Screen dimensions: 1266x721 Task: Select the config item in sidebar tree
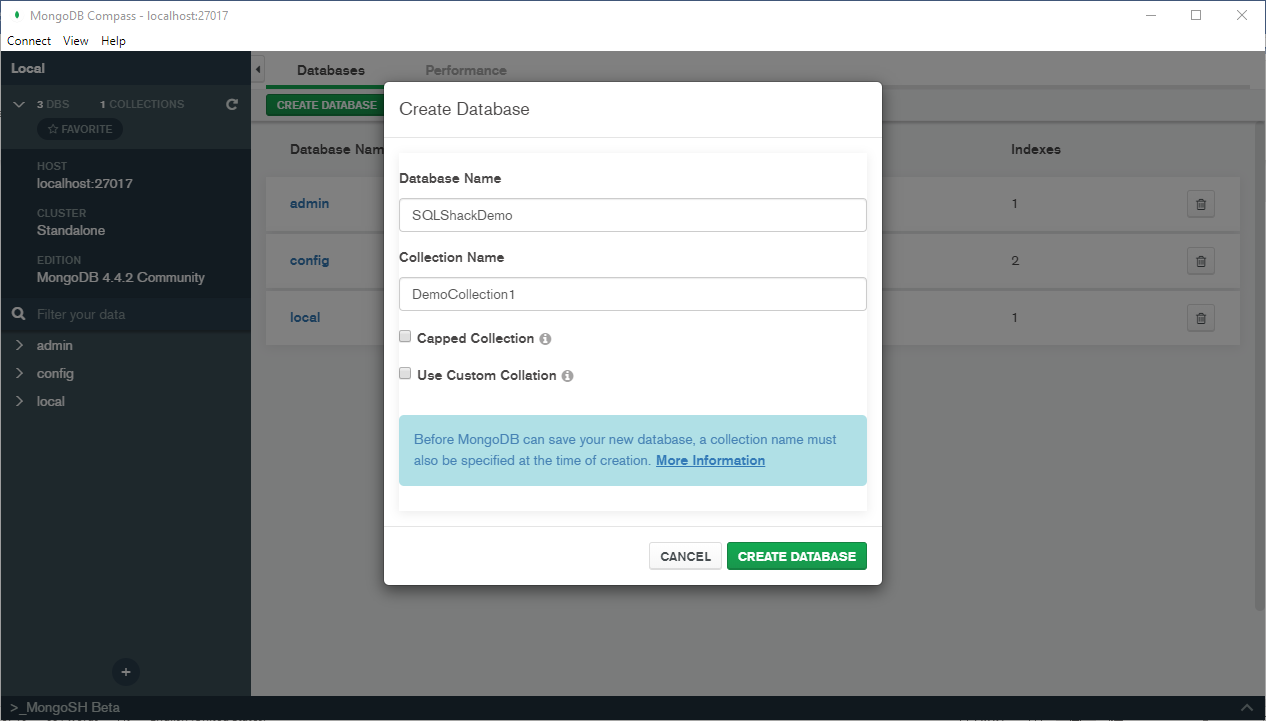point(55,373)
